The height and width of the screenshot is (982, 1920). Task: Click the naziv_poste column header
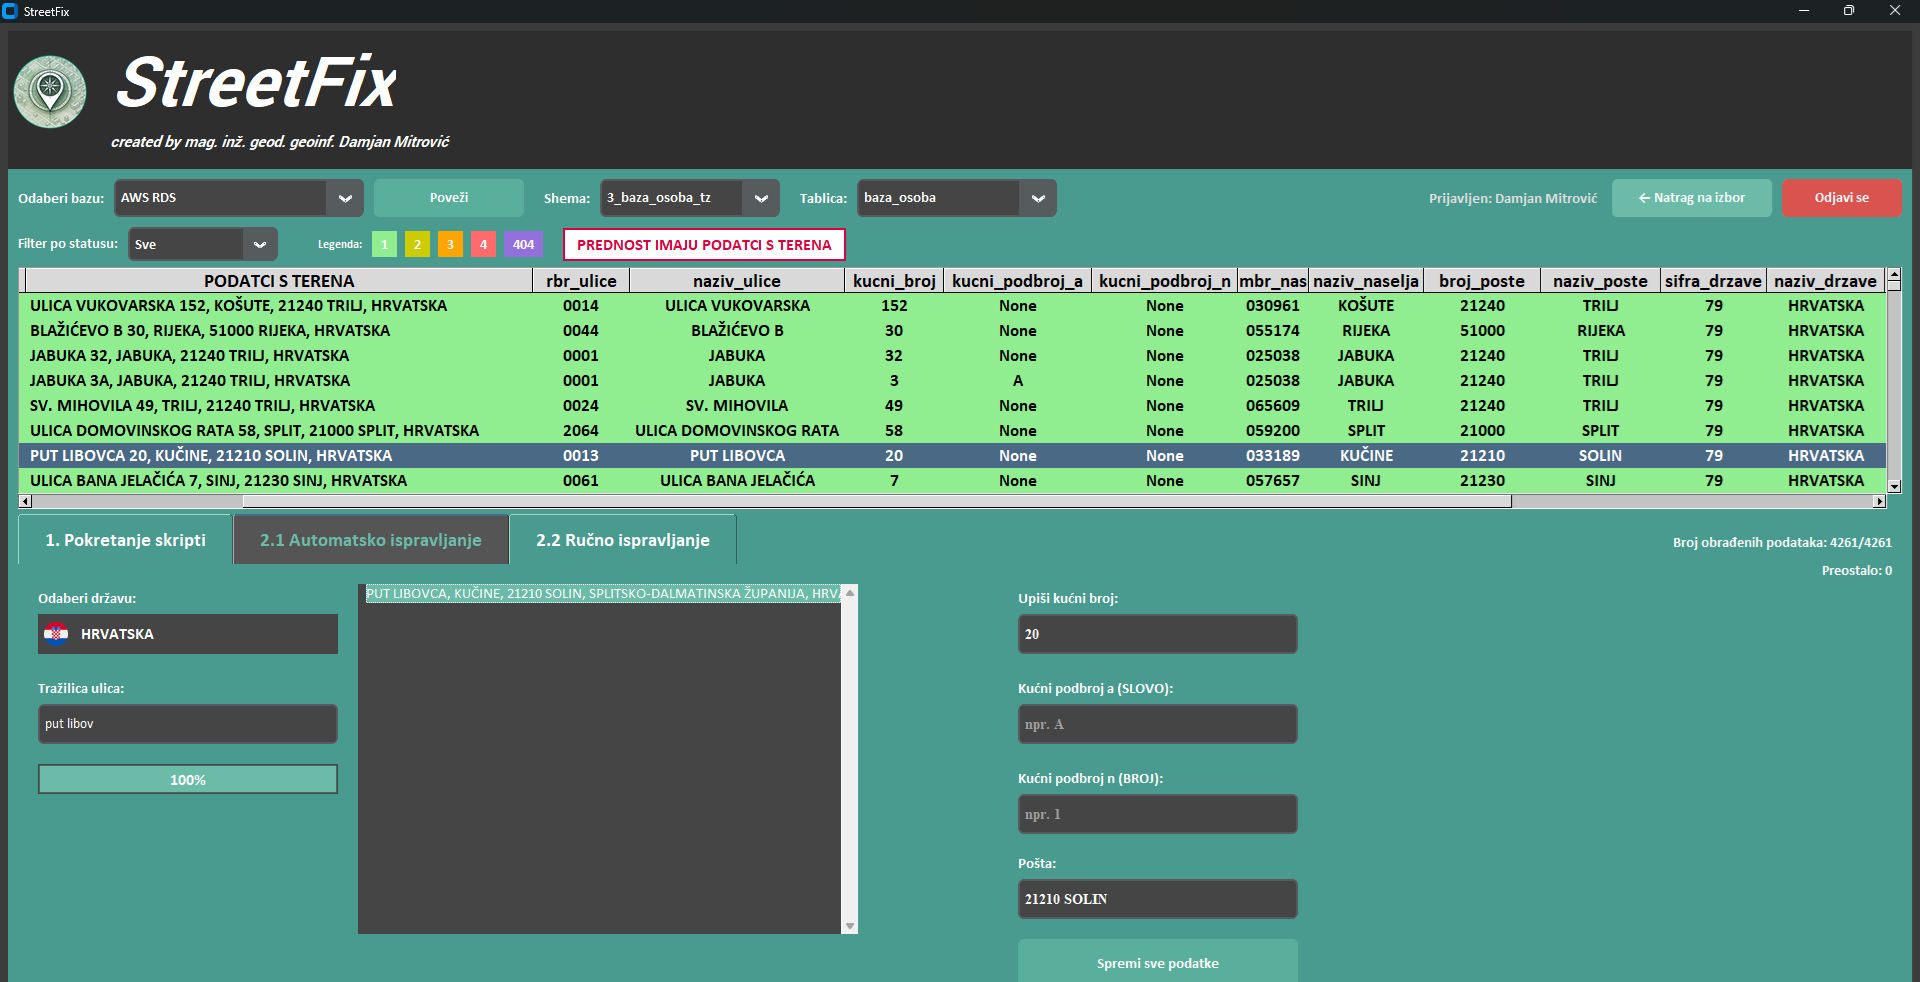pyautogui.click(x=1600, y=281)
